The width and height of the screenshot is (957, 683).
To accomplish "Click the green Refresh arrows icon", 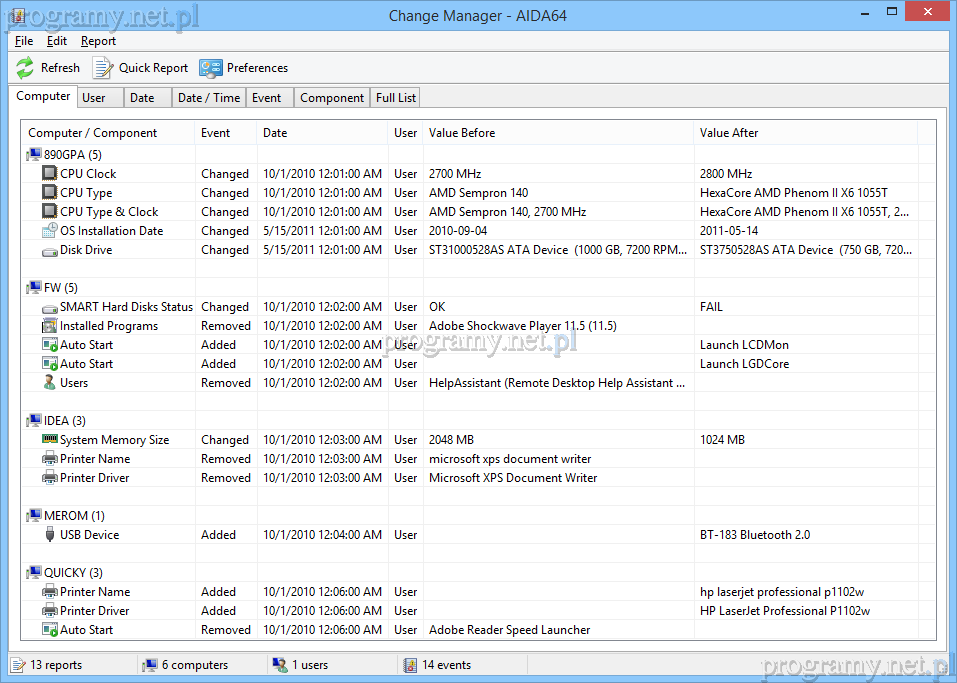I will pyautogui.click(x=25, y=68).
